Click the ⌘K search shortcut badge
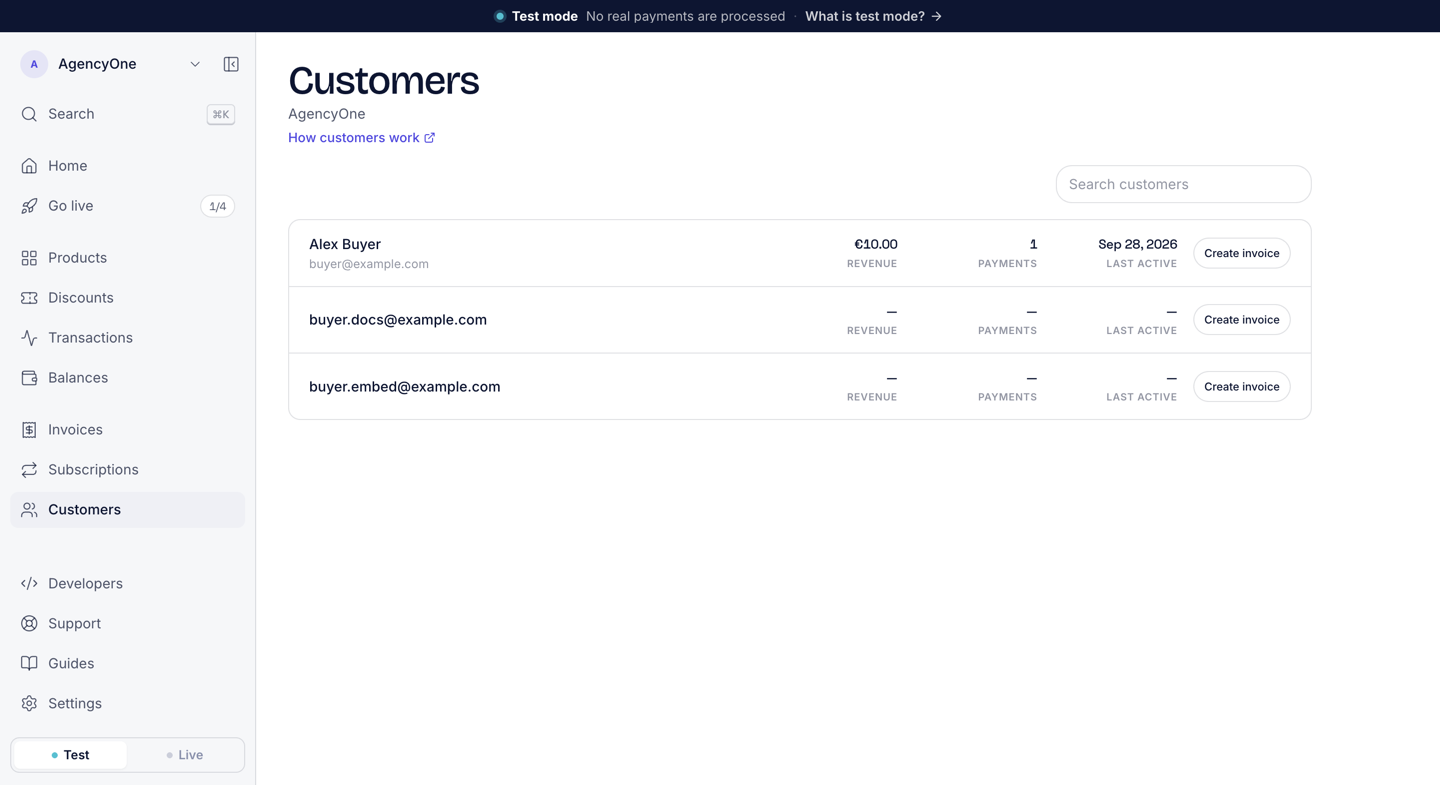1440x785 pixels. (221, 114)
